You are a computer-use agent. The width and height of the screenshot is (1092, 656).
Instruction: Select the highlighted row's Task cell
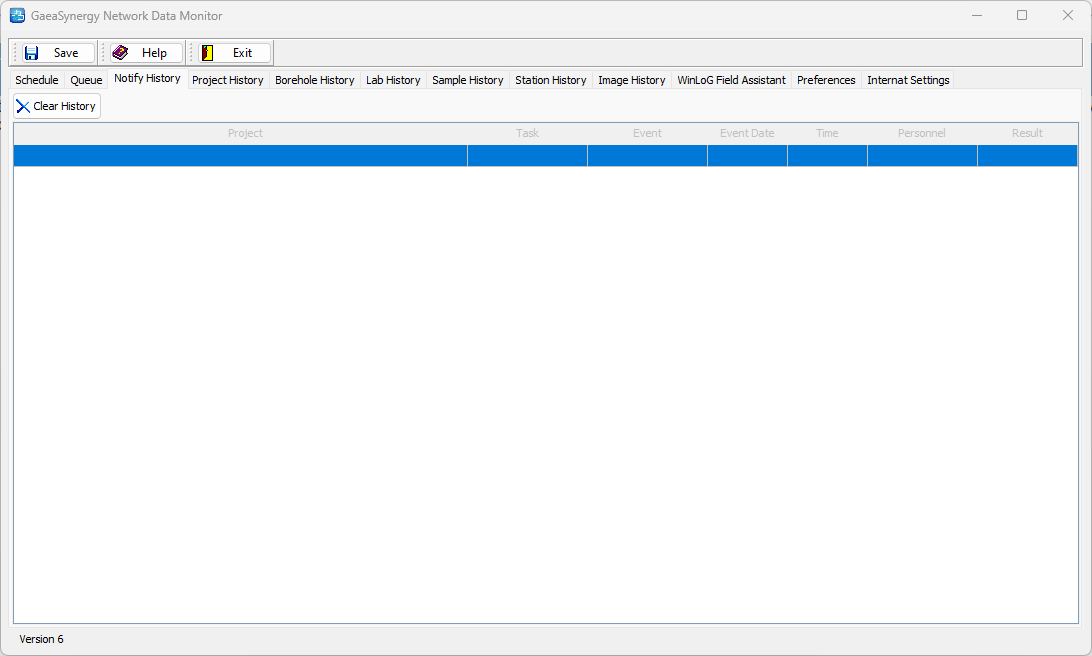527,155
